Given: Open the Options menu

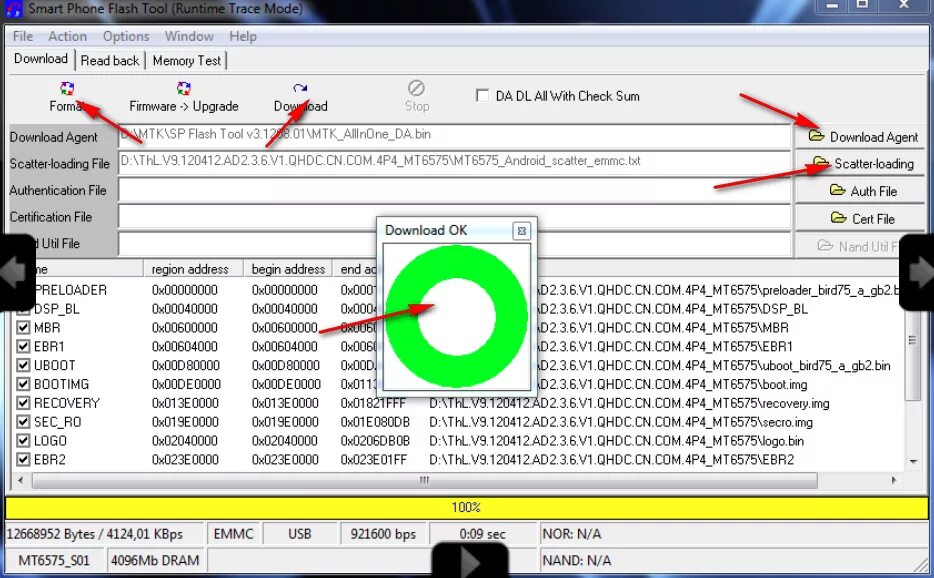Looking at the screenshot, I should [126, 36].
